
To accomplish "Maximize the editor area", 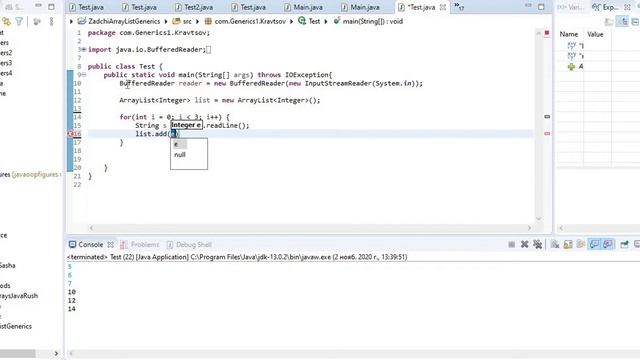I will pyautogui.click(x=541, y=7).
